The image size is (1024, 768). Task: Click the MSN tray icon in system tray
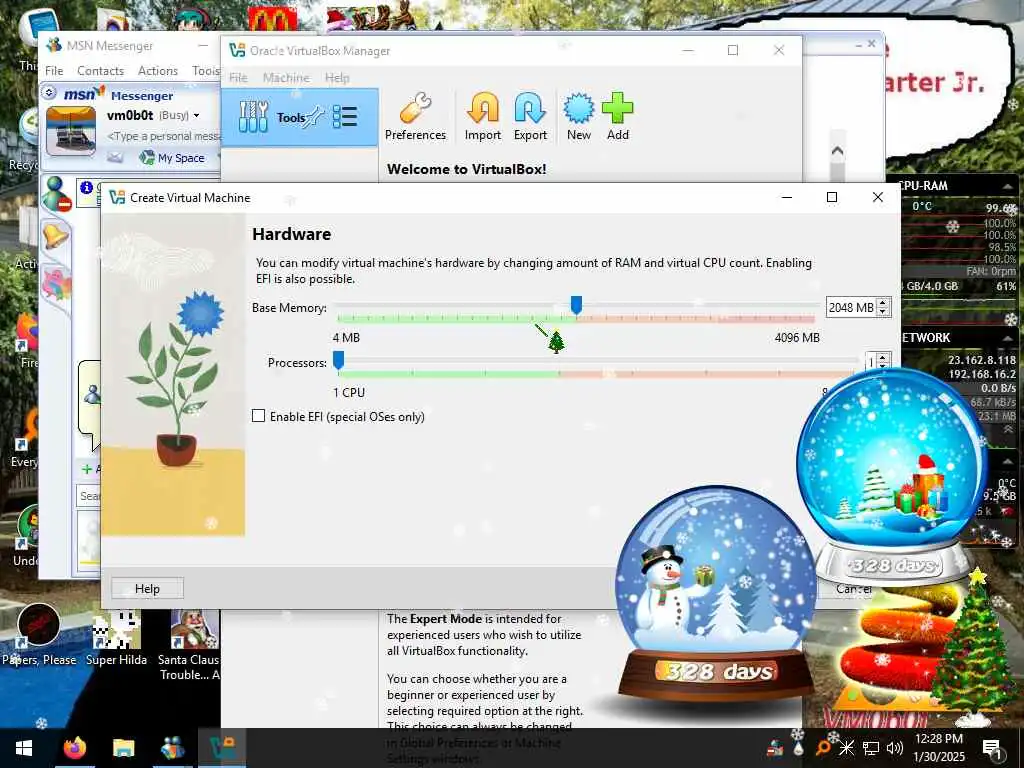(x=775, y=747)
